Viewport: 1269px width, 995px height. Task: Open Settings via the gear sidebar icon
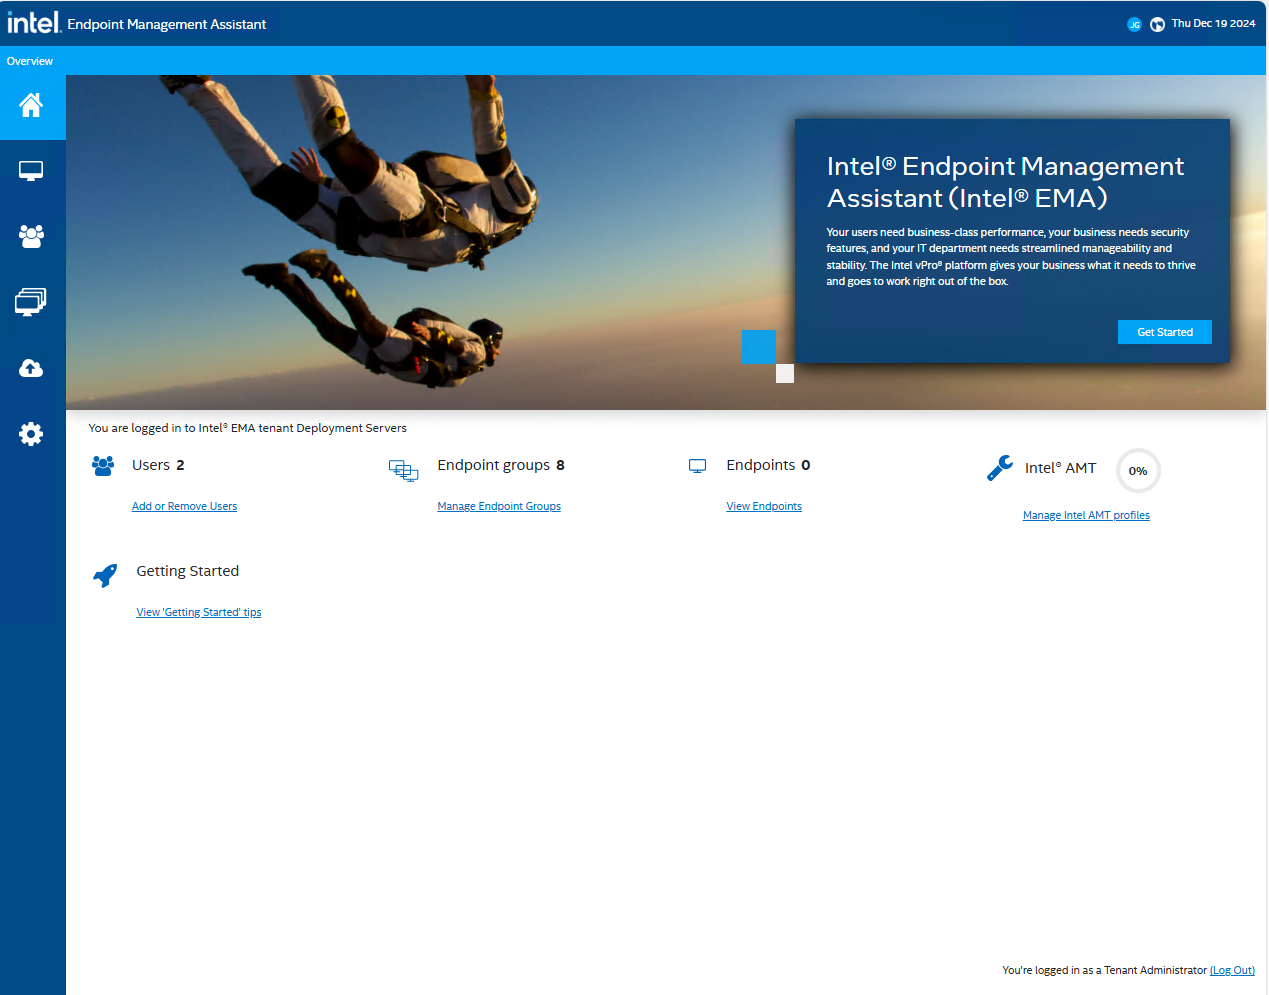31,434
